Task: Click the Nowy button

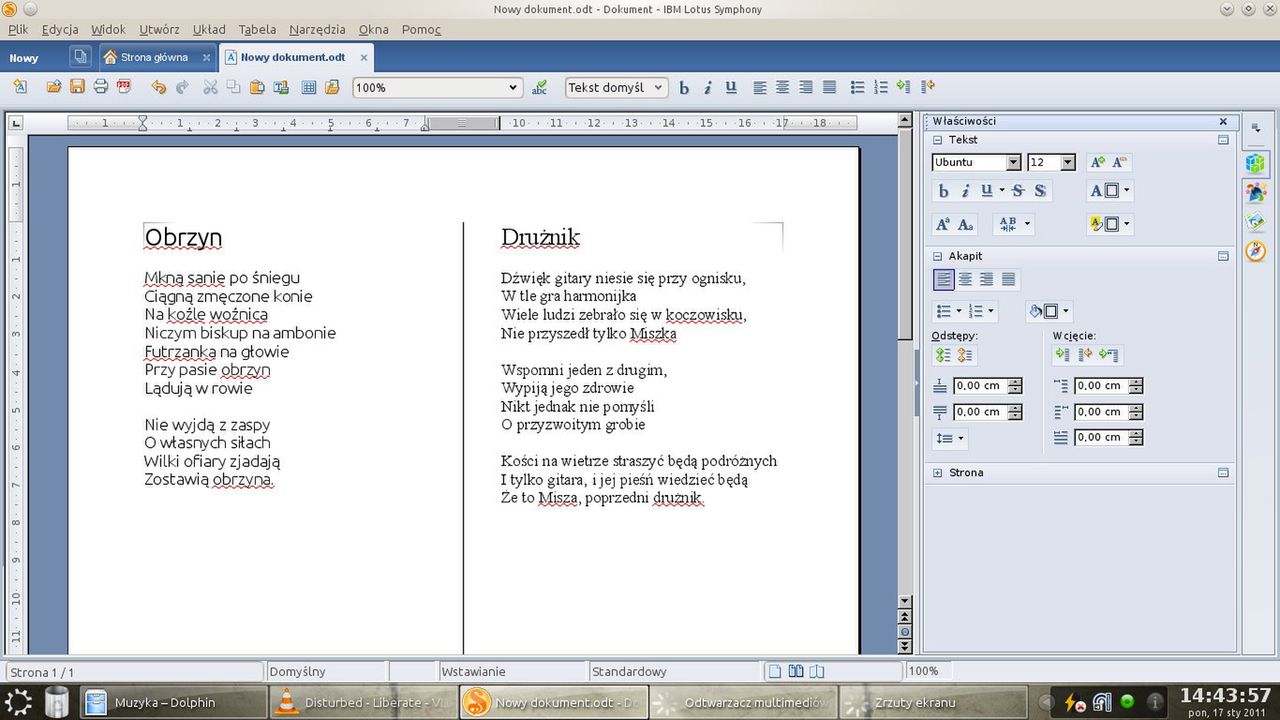Action: coord(24,57)
